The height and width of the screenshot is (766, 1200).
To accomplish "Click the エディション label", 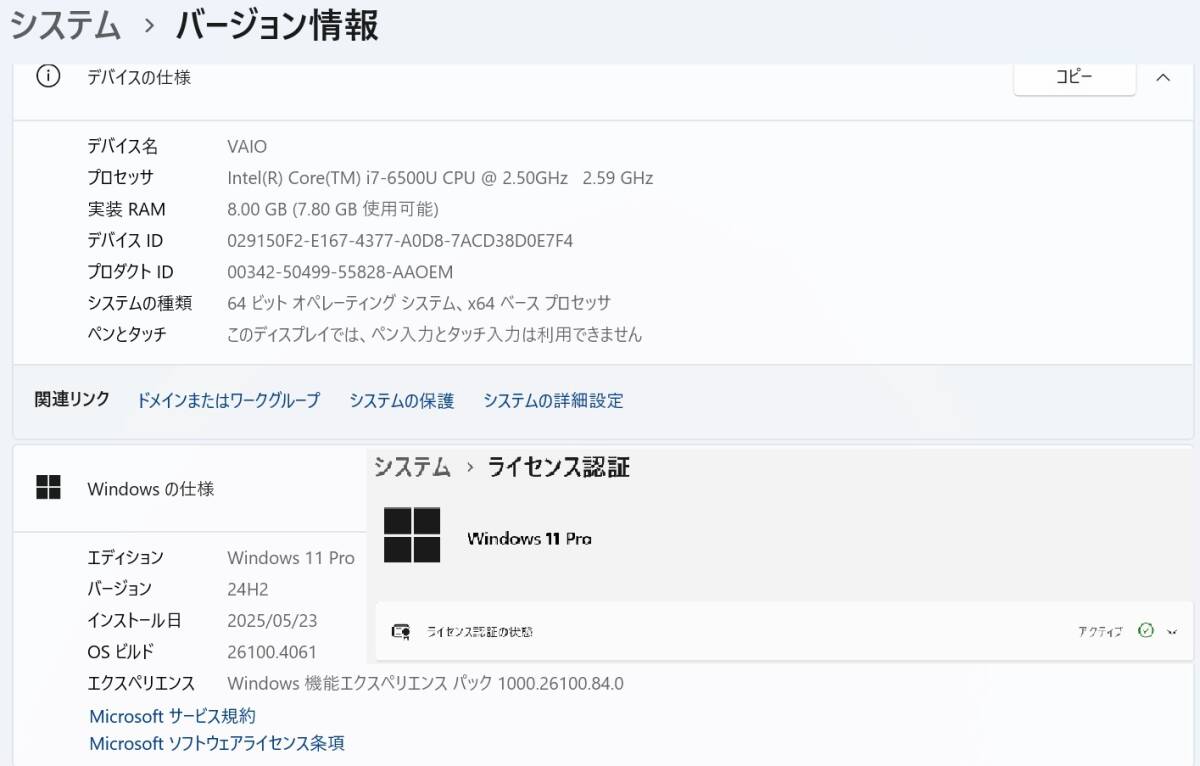I will [x=125, y=558].
